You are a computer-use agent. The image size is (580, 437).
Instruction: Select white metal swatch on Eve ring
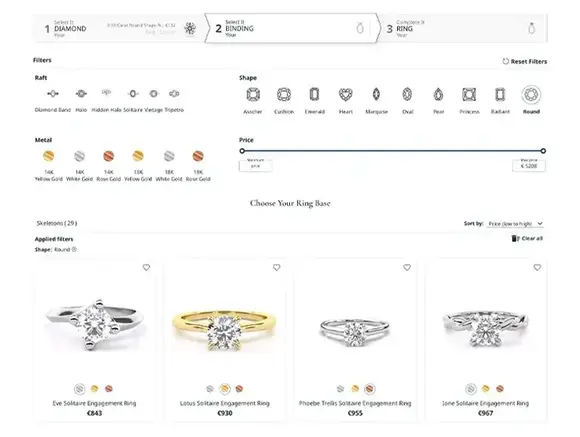[x=80, y=389]
